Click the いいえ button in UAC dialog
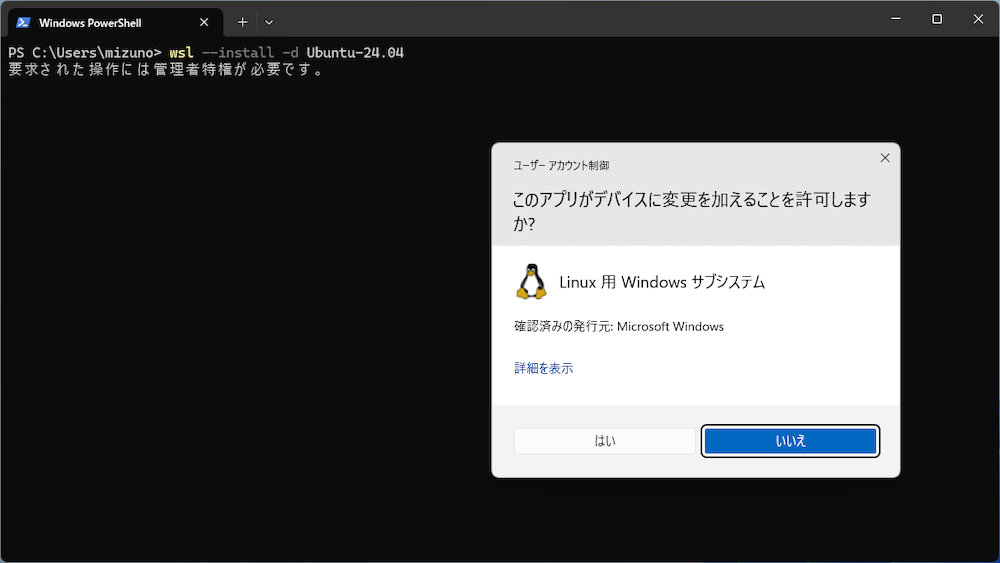 point(790,441)
